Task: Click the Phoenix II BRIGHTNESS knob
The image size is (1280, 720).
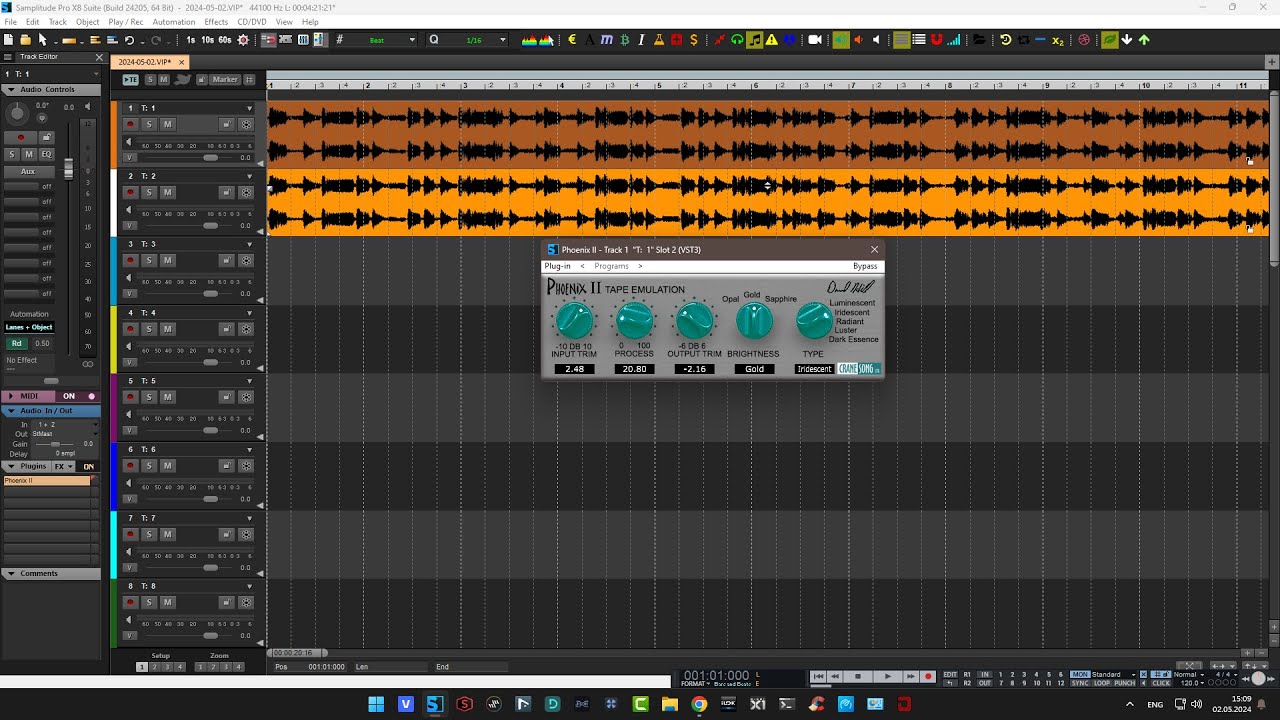Action: pyautogui.click(x=754, y=321)
